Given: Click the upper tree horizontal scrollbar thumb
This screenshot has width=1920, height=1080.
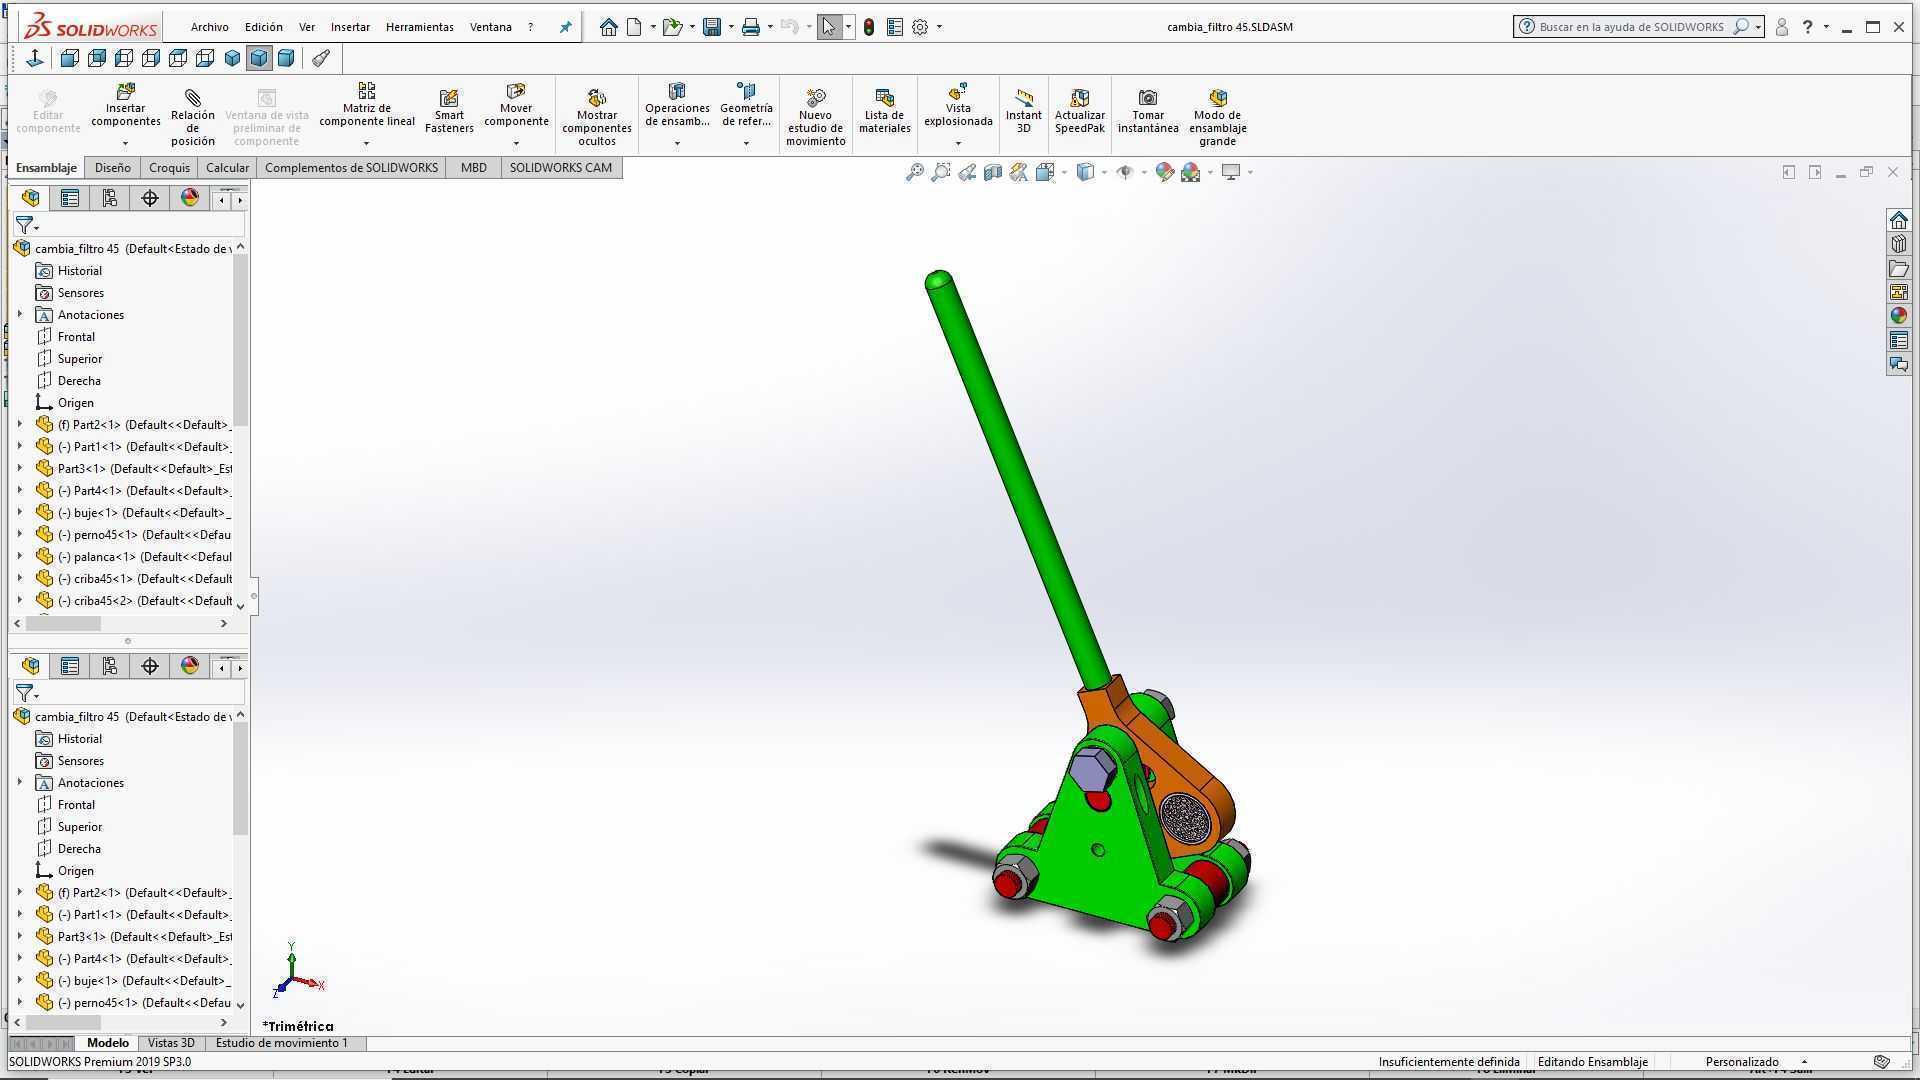Looking at the screenshot, I should (63, 623).
